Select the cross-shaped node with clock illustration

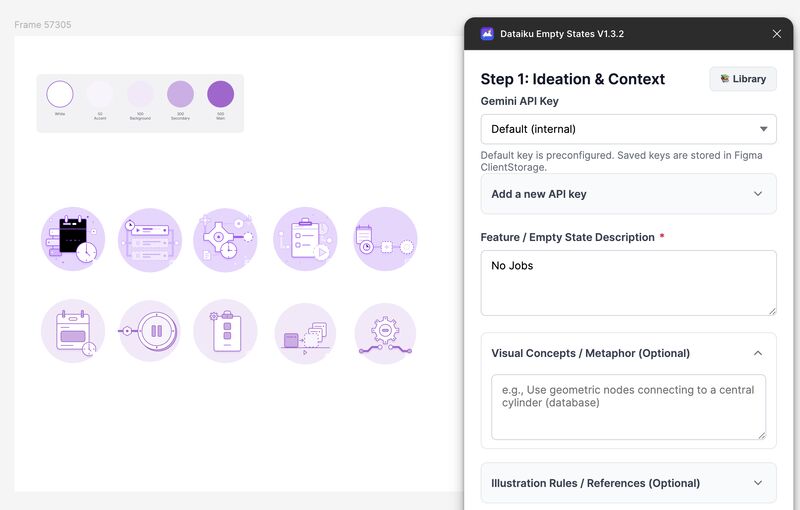point(225,240)
